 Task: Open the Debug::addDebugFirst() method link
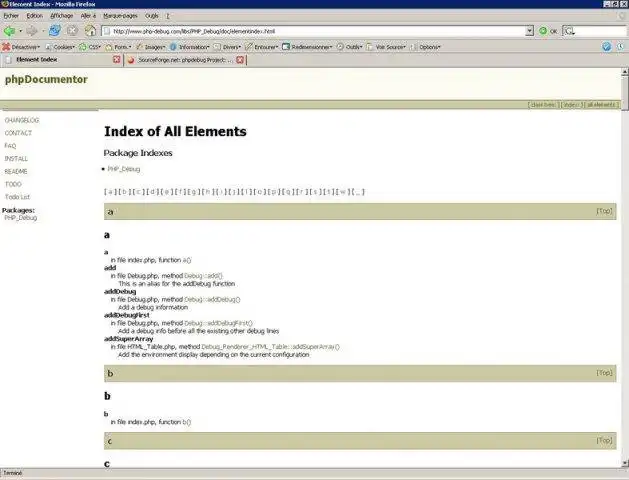[x=218, y=323]
